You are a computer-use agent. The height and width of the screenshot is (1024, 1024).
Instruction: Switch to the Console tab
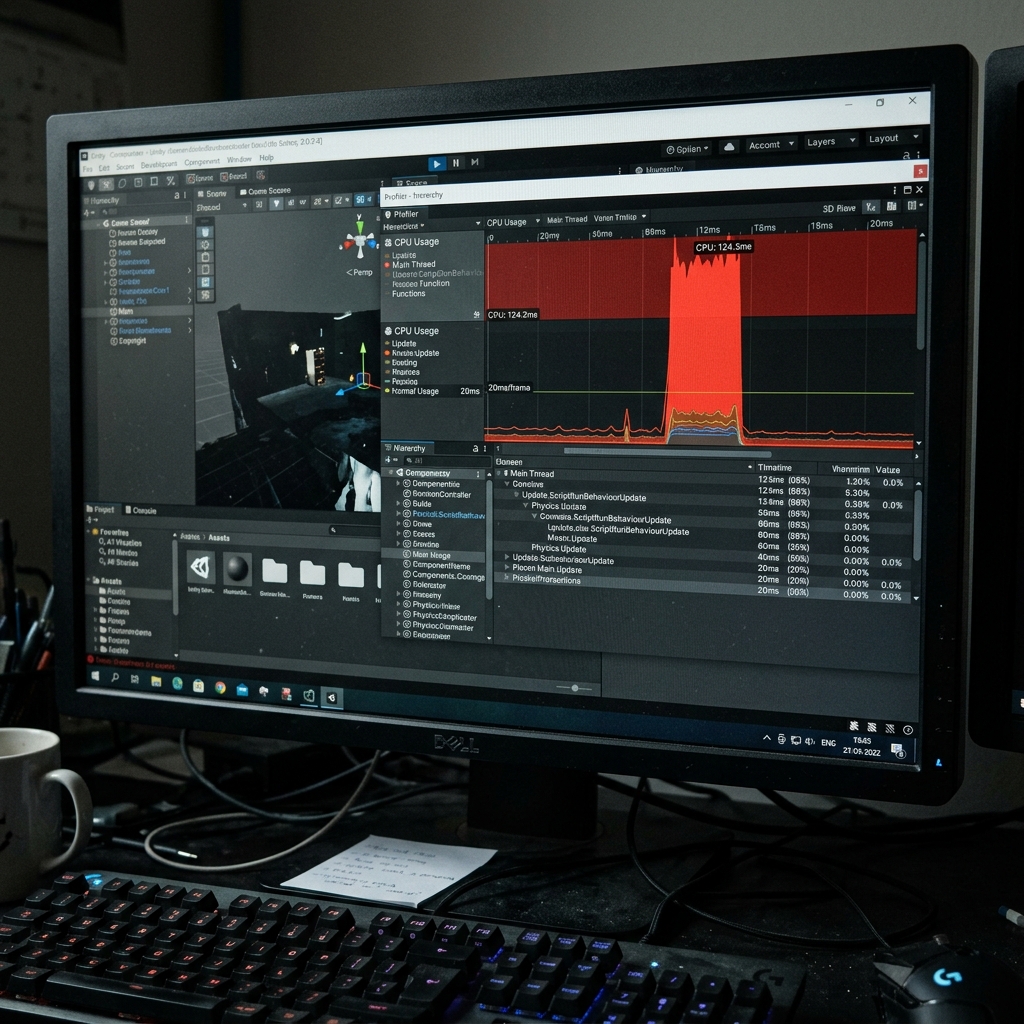pyautogui.click(x=140, y=511)
